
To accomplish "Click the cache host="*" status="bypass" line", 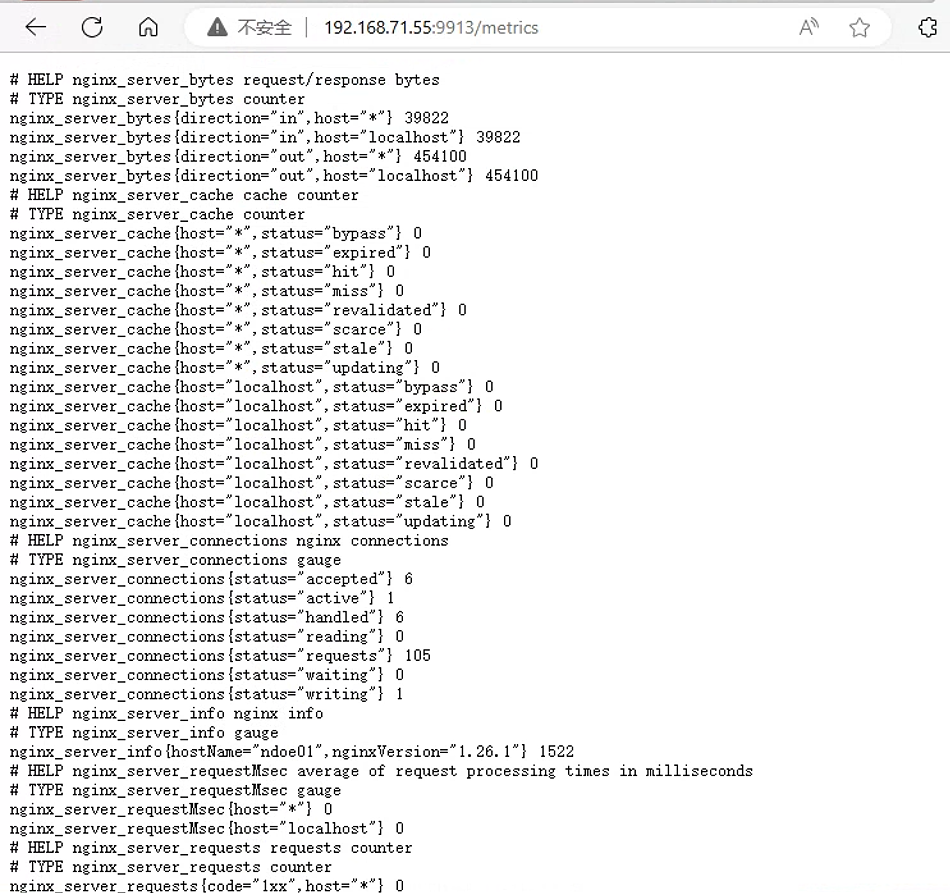I will 216,233.
